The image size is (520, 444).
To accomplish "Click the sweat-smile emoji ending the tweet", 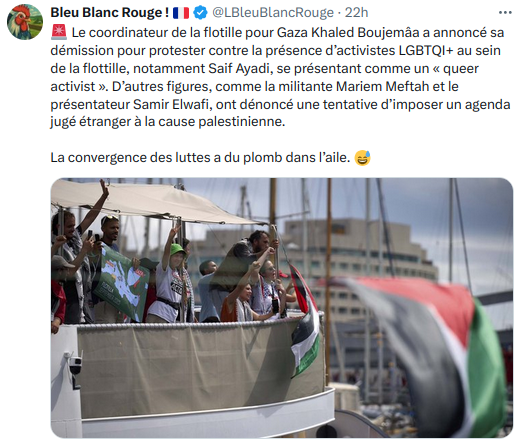I will (x=363, y=158).
